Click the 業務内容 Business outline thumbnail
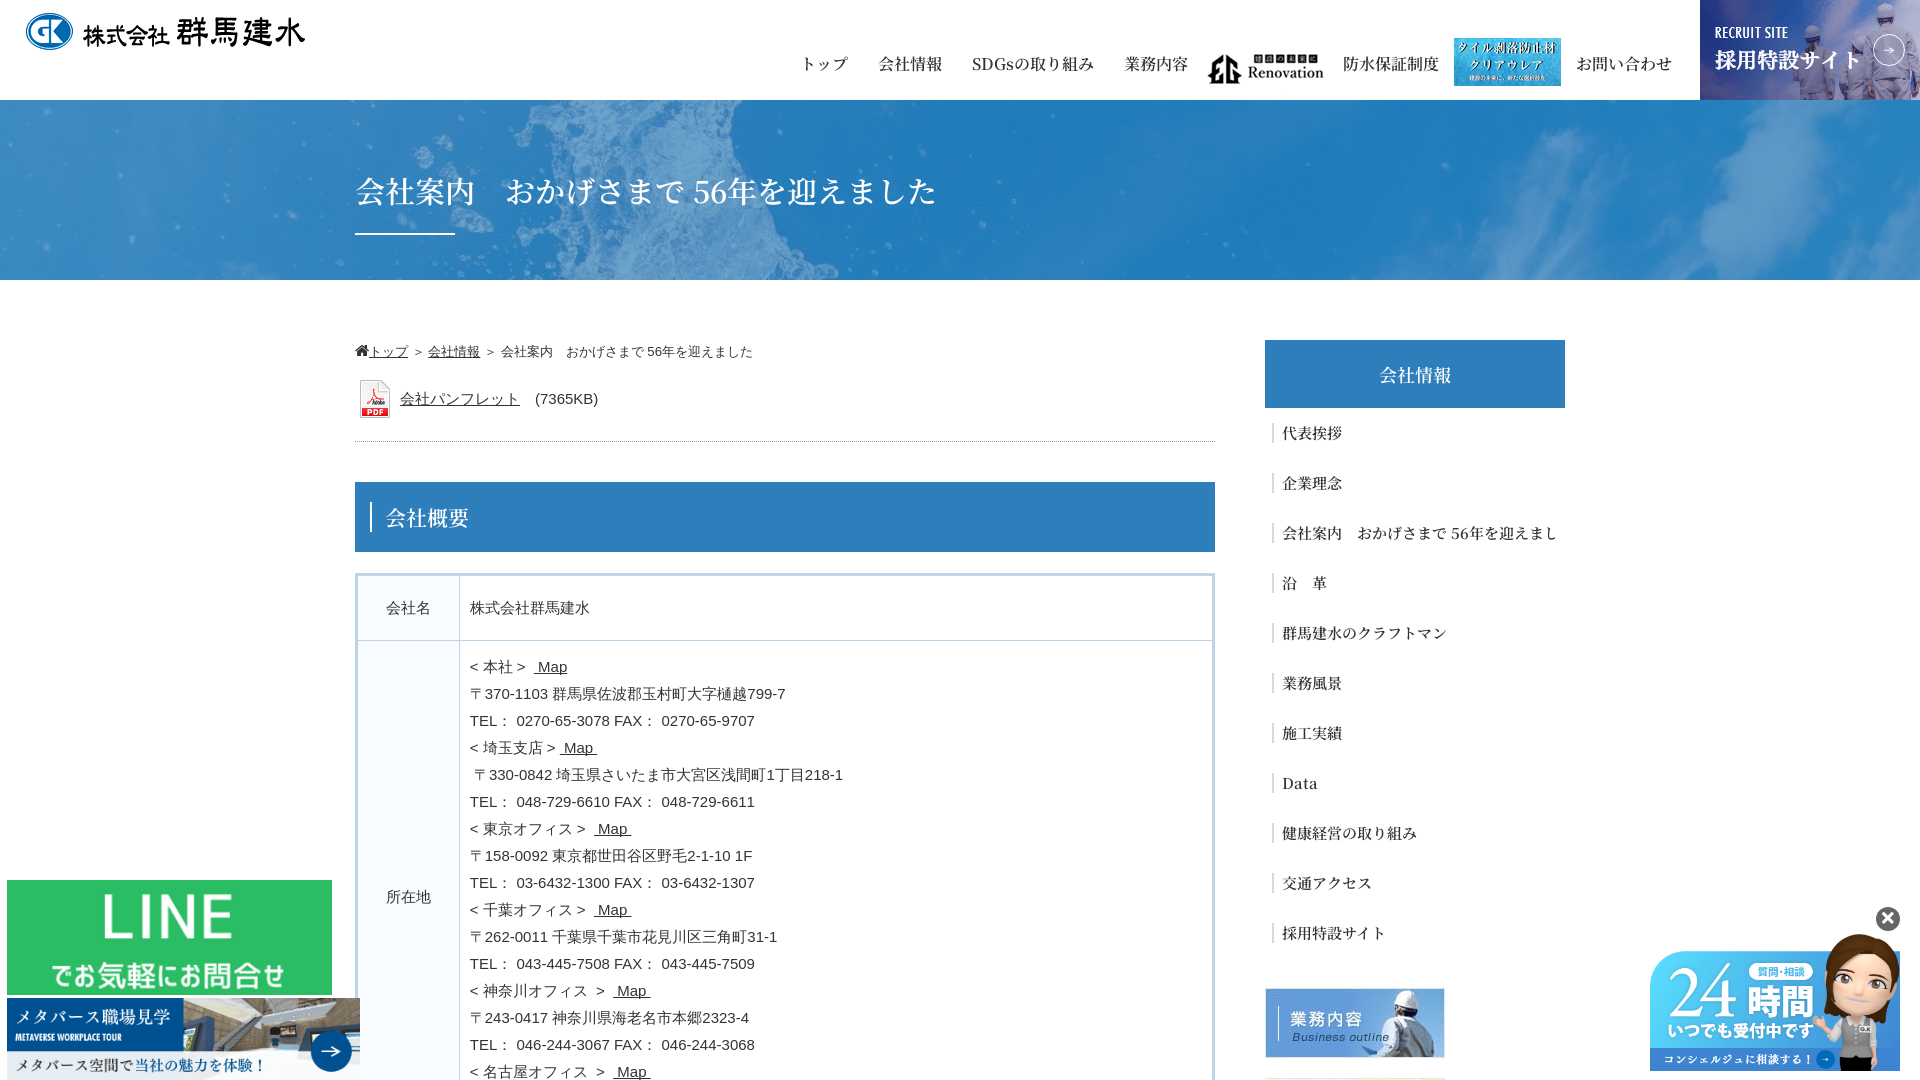 1355,1023
